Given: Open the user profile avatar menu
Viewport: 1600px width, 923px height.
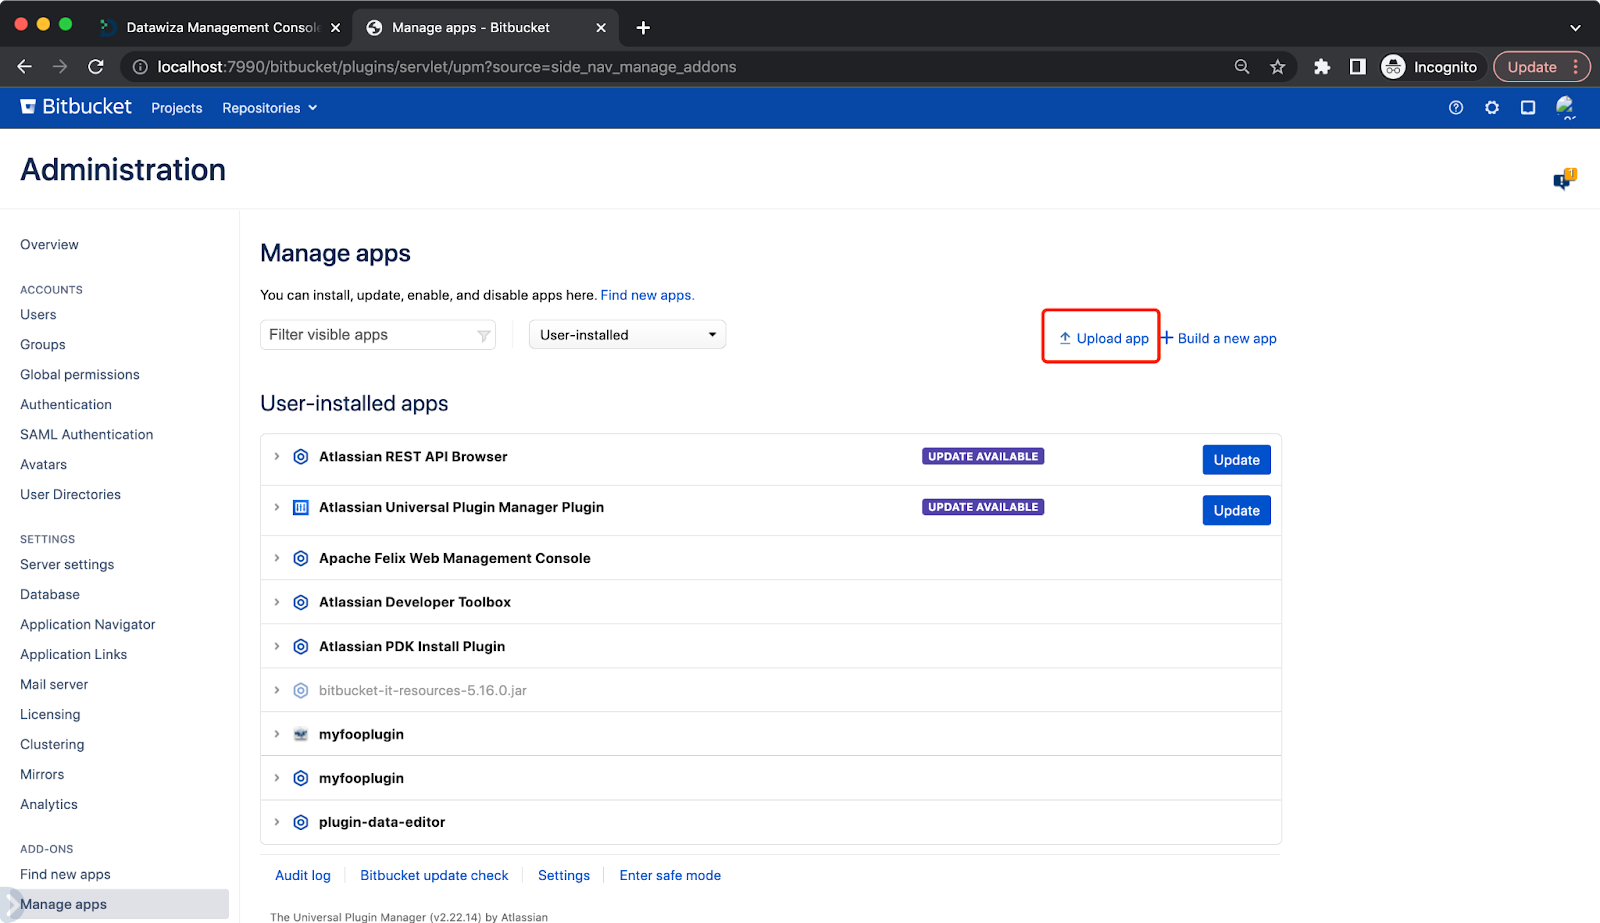Looking at the screenshot, I should coord(1566,107).
